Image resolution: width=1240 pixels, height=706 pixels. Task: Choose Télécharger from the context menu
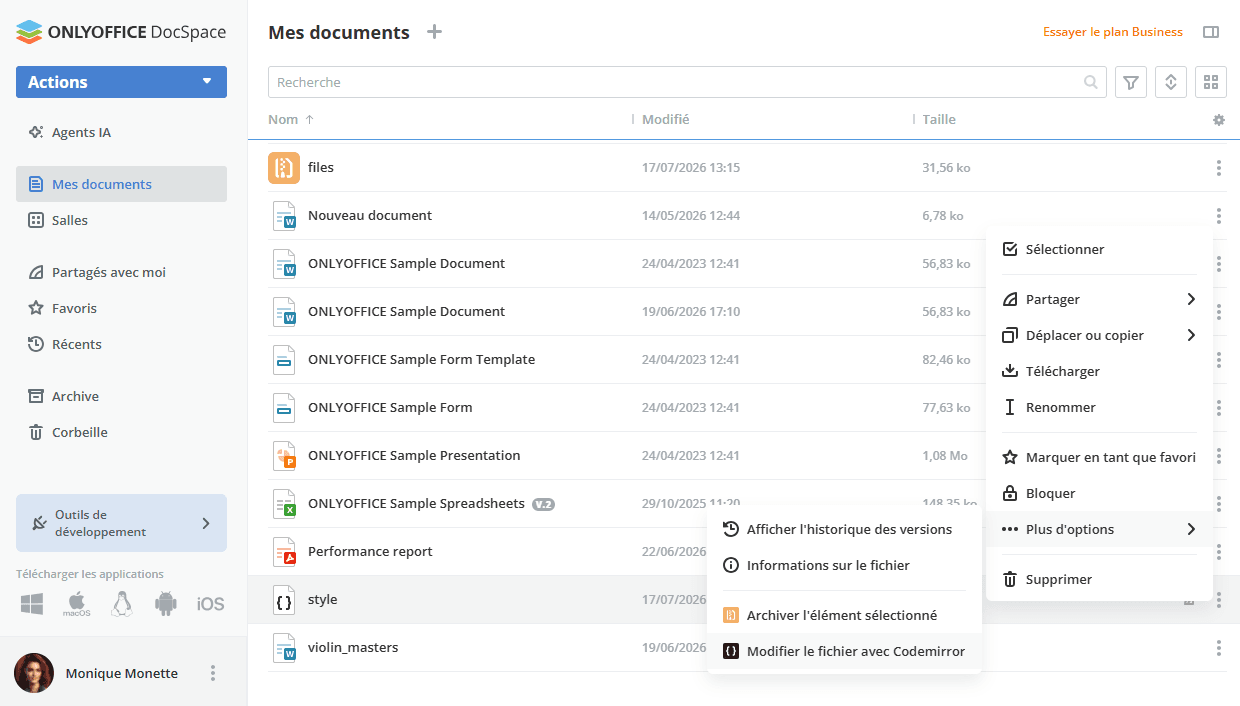(1099, 371)
